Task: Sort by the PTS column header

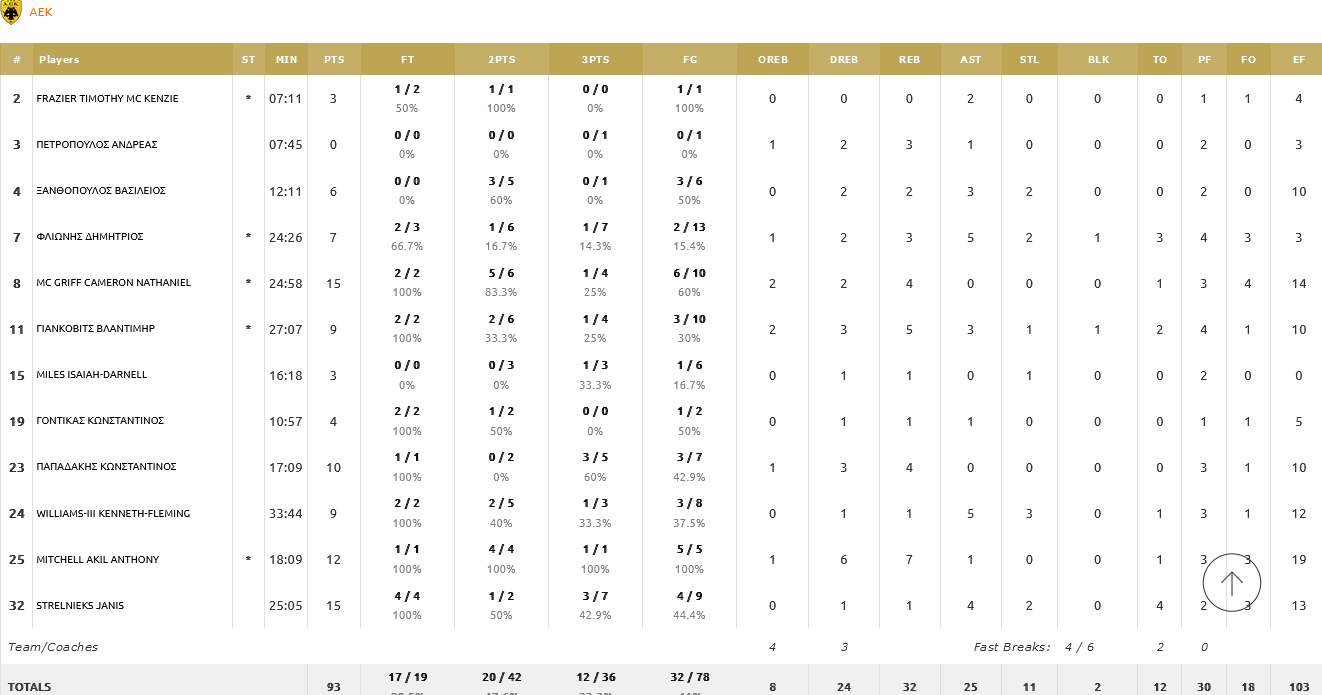Action: pyautogui.click(x=334, y=60)
